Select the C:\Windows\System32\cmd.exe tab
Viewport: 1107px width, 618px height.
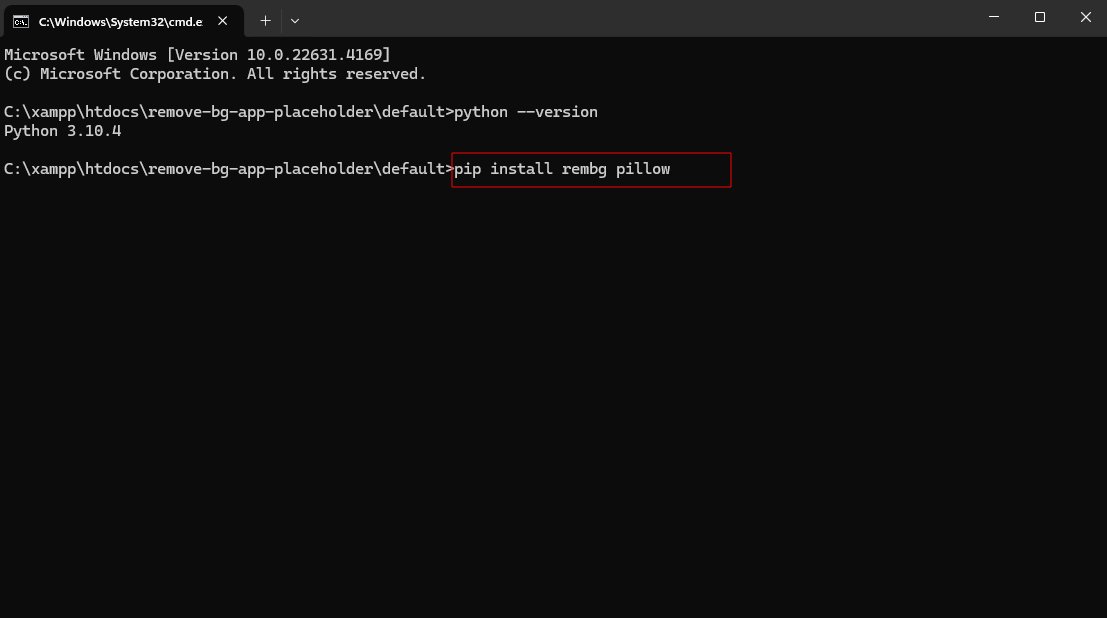[120, 21]
